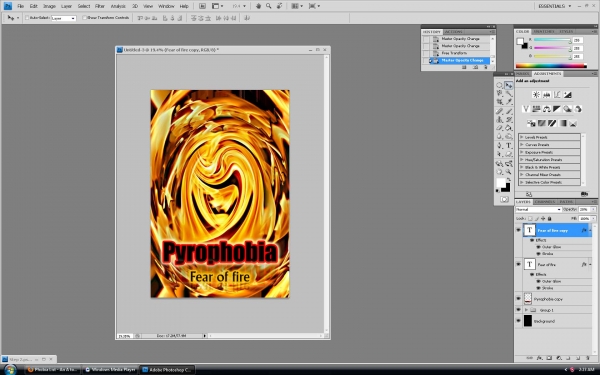Add a Color Balance adjustment
Image resolution: width=600 pixels, height=375 pixels.
coord(546,109)
